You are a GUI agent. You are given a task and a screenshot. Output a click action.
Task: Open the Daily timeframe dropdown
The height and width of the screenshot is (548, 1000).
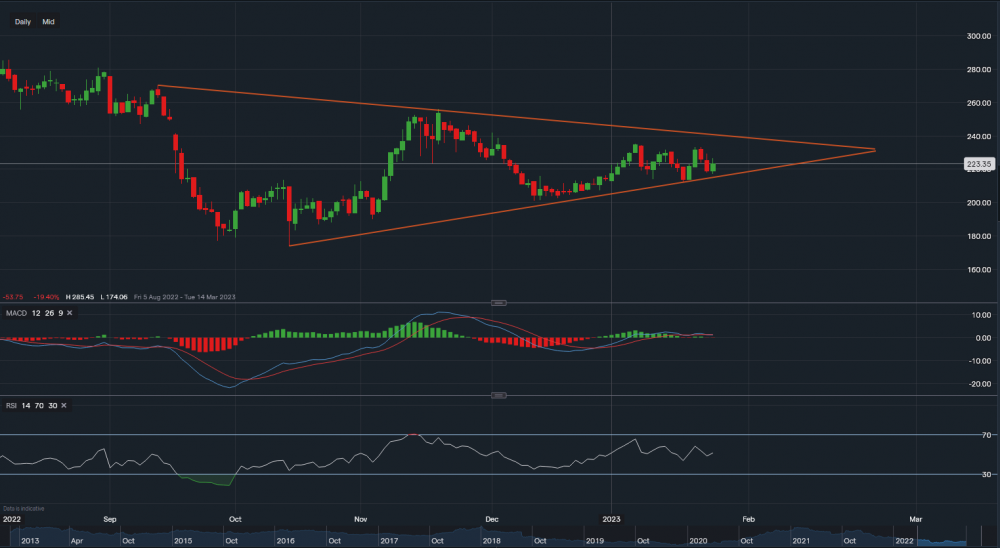tap(22, 21)
